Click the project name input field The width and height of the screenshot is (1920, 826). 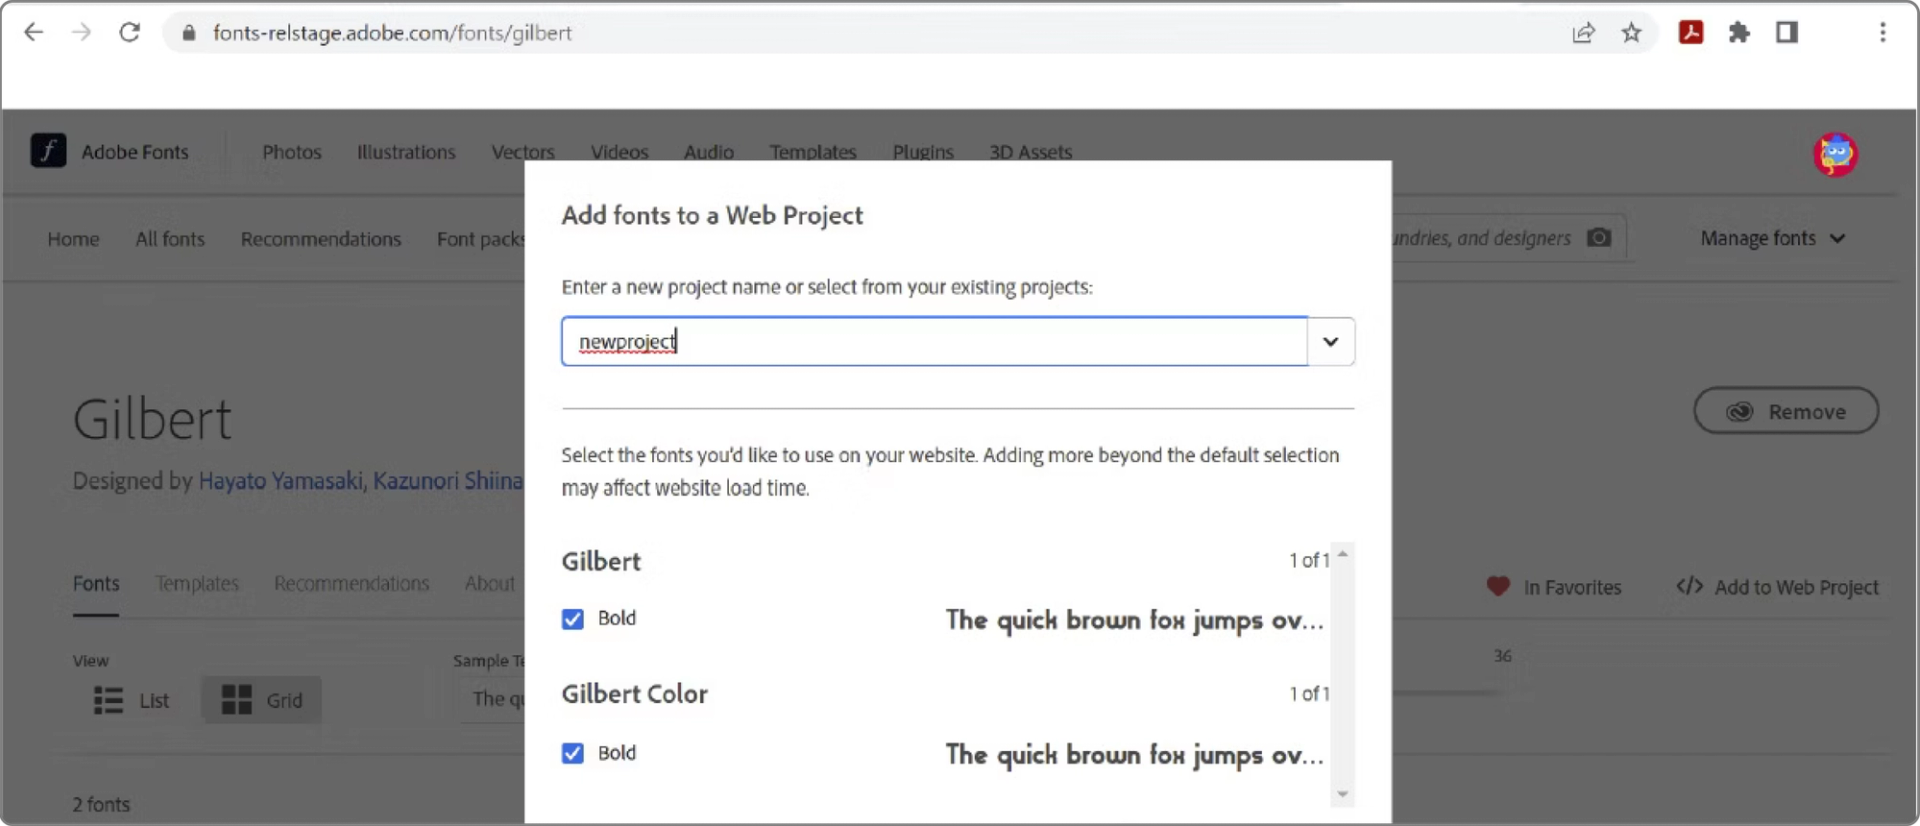[x=934, y=342]
